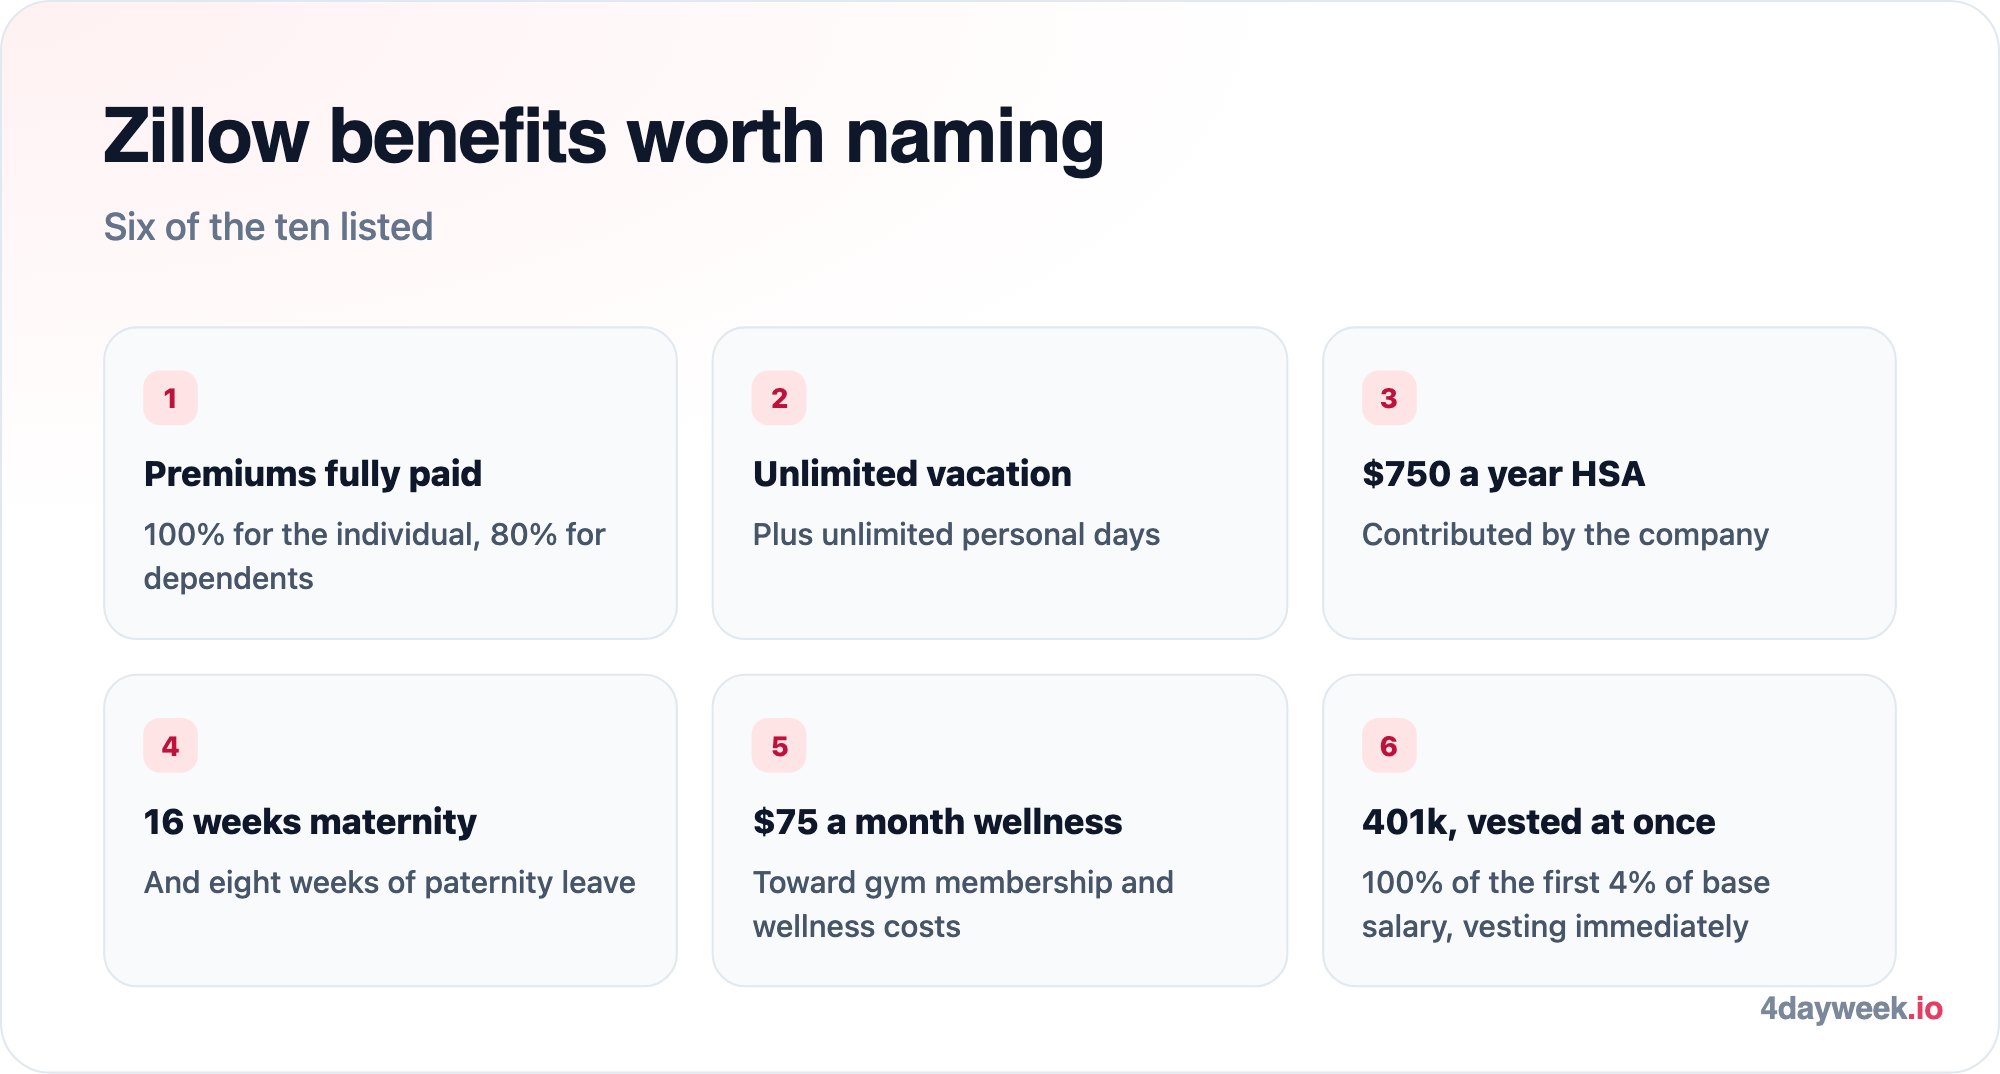
Task: Select the Unlimited vacation heading
Action: click(912, 474)
